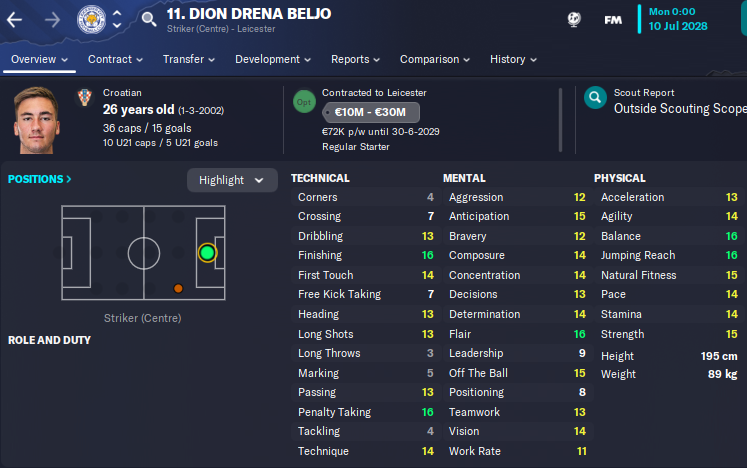The image size is (747, 468).
Task: Go forward with the right arrow
Action: [x=52, y=20]
